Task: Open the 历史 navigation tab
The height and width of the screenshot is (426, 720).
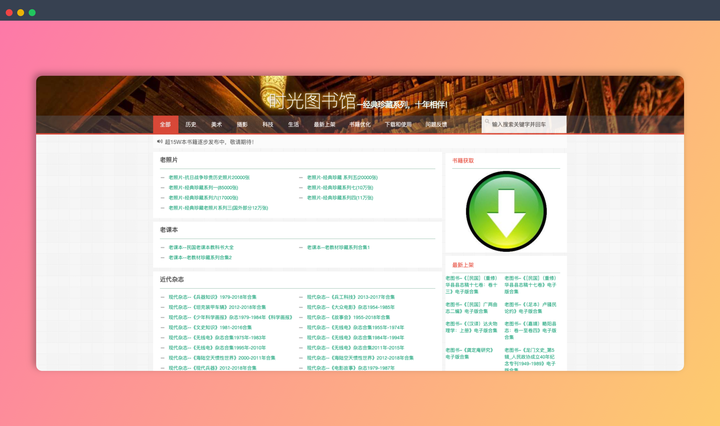Action: [x=191, y=125]
